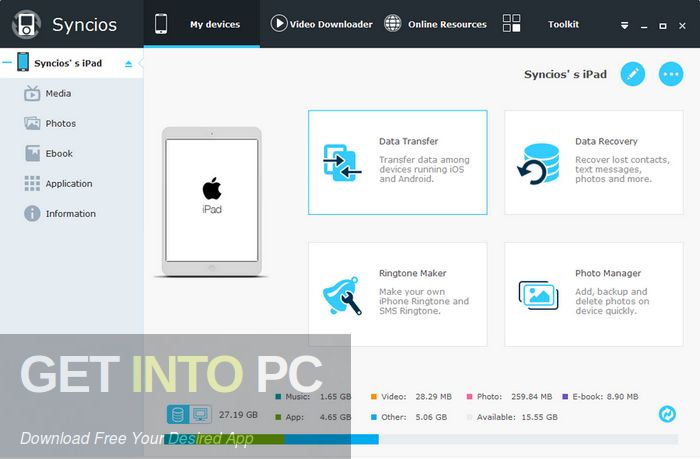
Task: Open the Ringtone Maker card
Action: (x=398, y=294)
